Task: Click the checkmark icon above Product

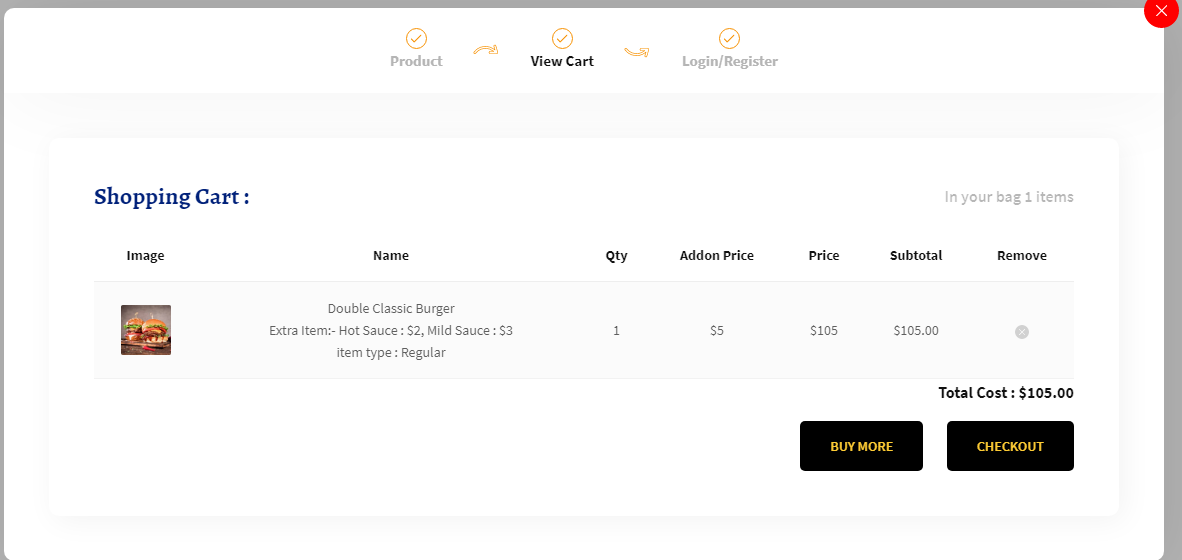Action: click(x=416, y=38)
